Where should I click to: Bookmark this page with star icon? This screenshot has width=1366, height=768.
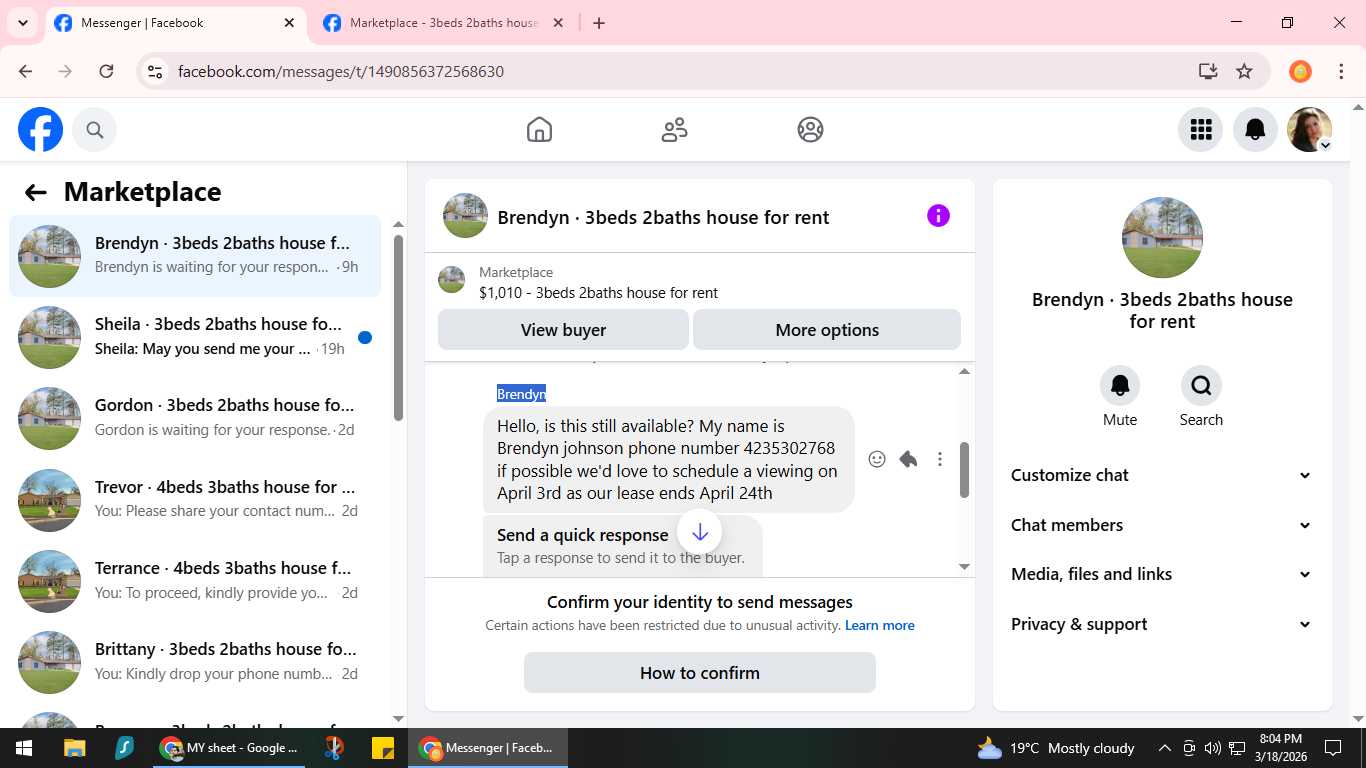click(1244, 72)
